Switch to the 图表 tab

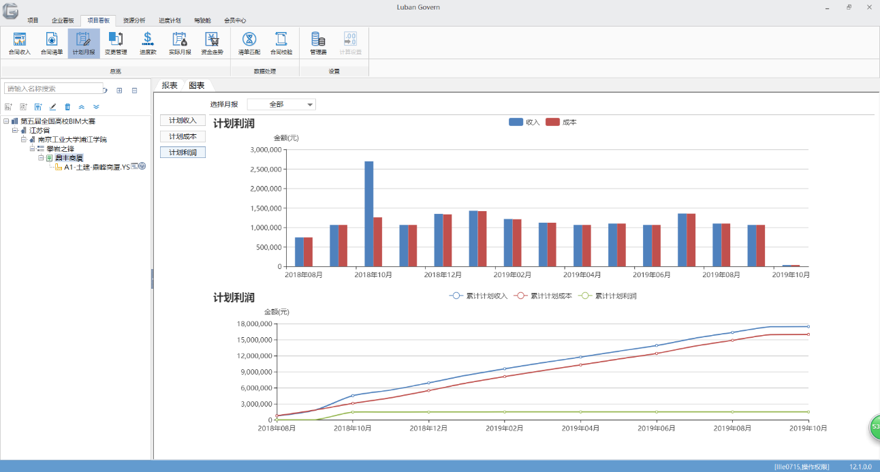[x=196, y=85]
